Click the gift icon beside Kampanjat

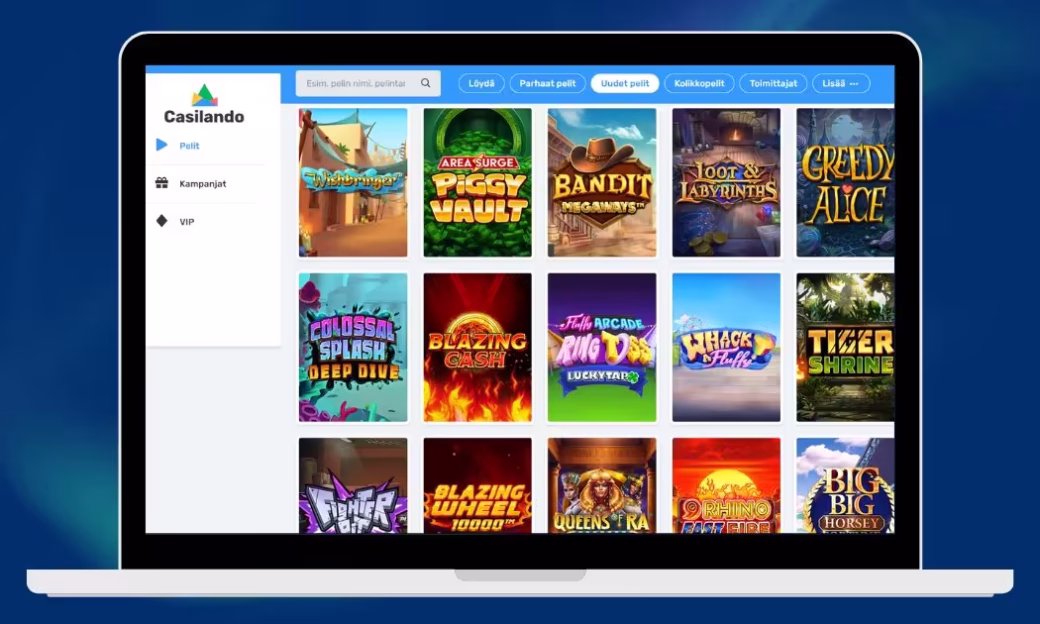coord(162,183)
